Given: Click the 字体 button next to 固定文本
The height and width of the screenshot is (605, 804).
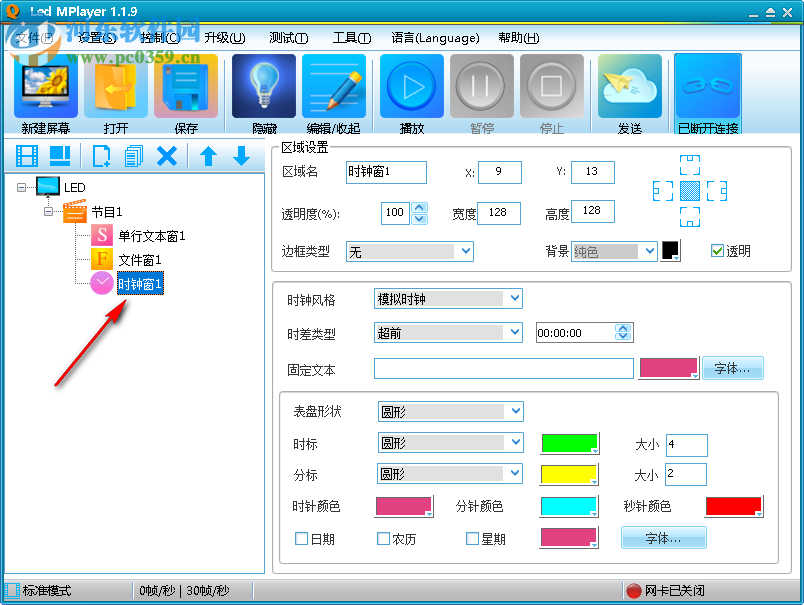Looking at the screenshot, I should [733, 368].
